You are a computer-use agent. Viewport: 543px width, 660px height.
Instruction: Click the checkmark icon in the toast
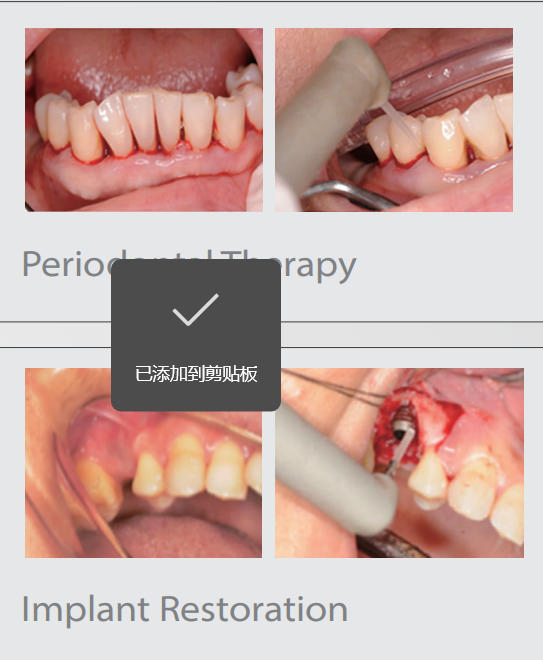pos(196,309)
